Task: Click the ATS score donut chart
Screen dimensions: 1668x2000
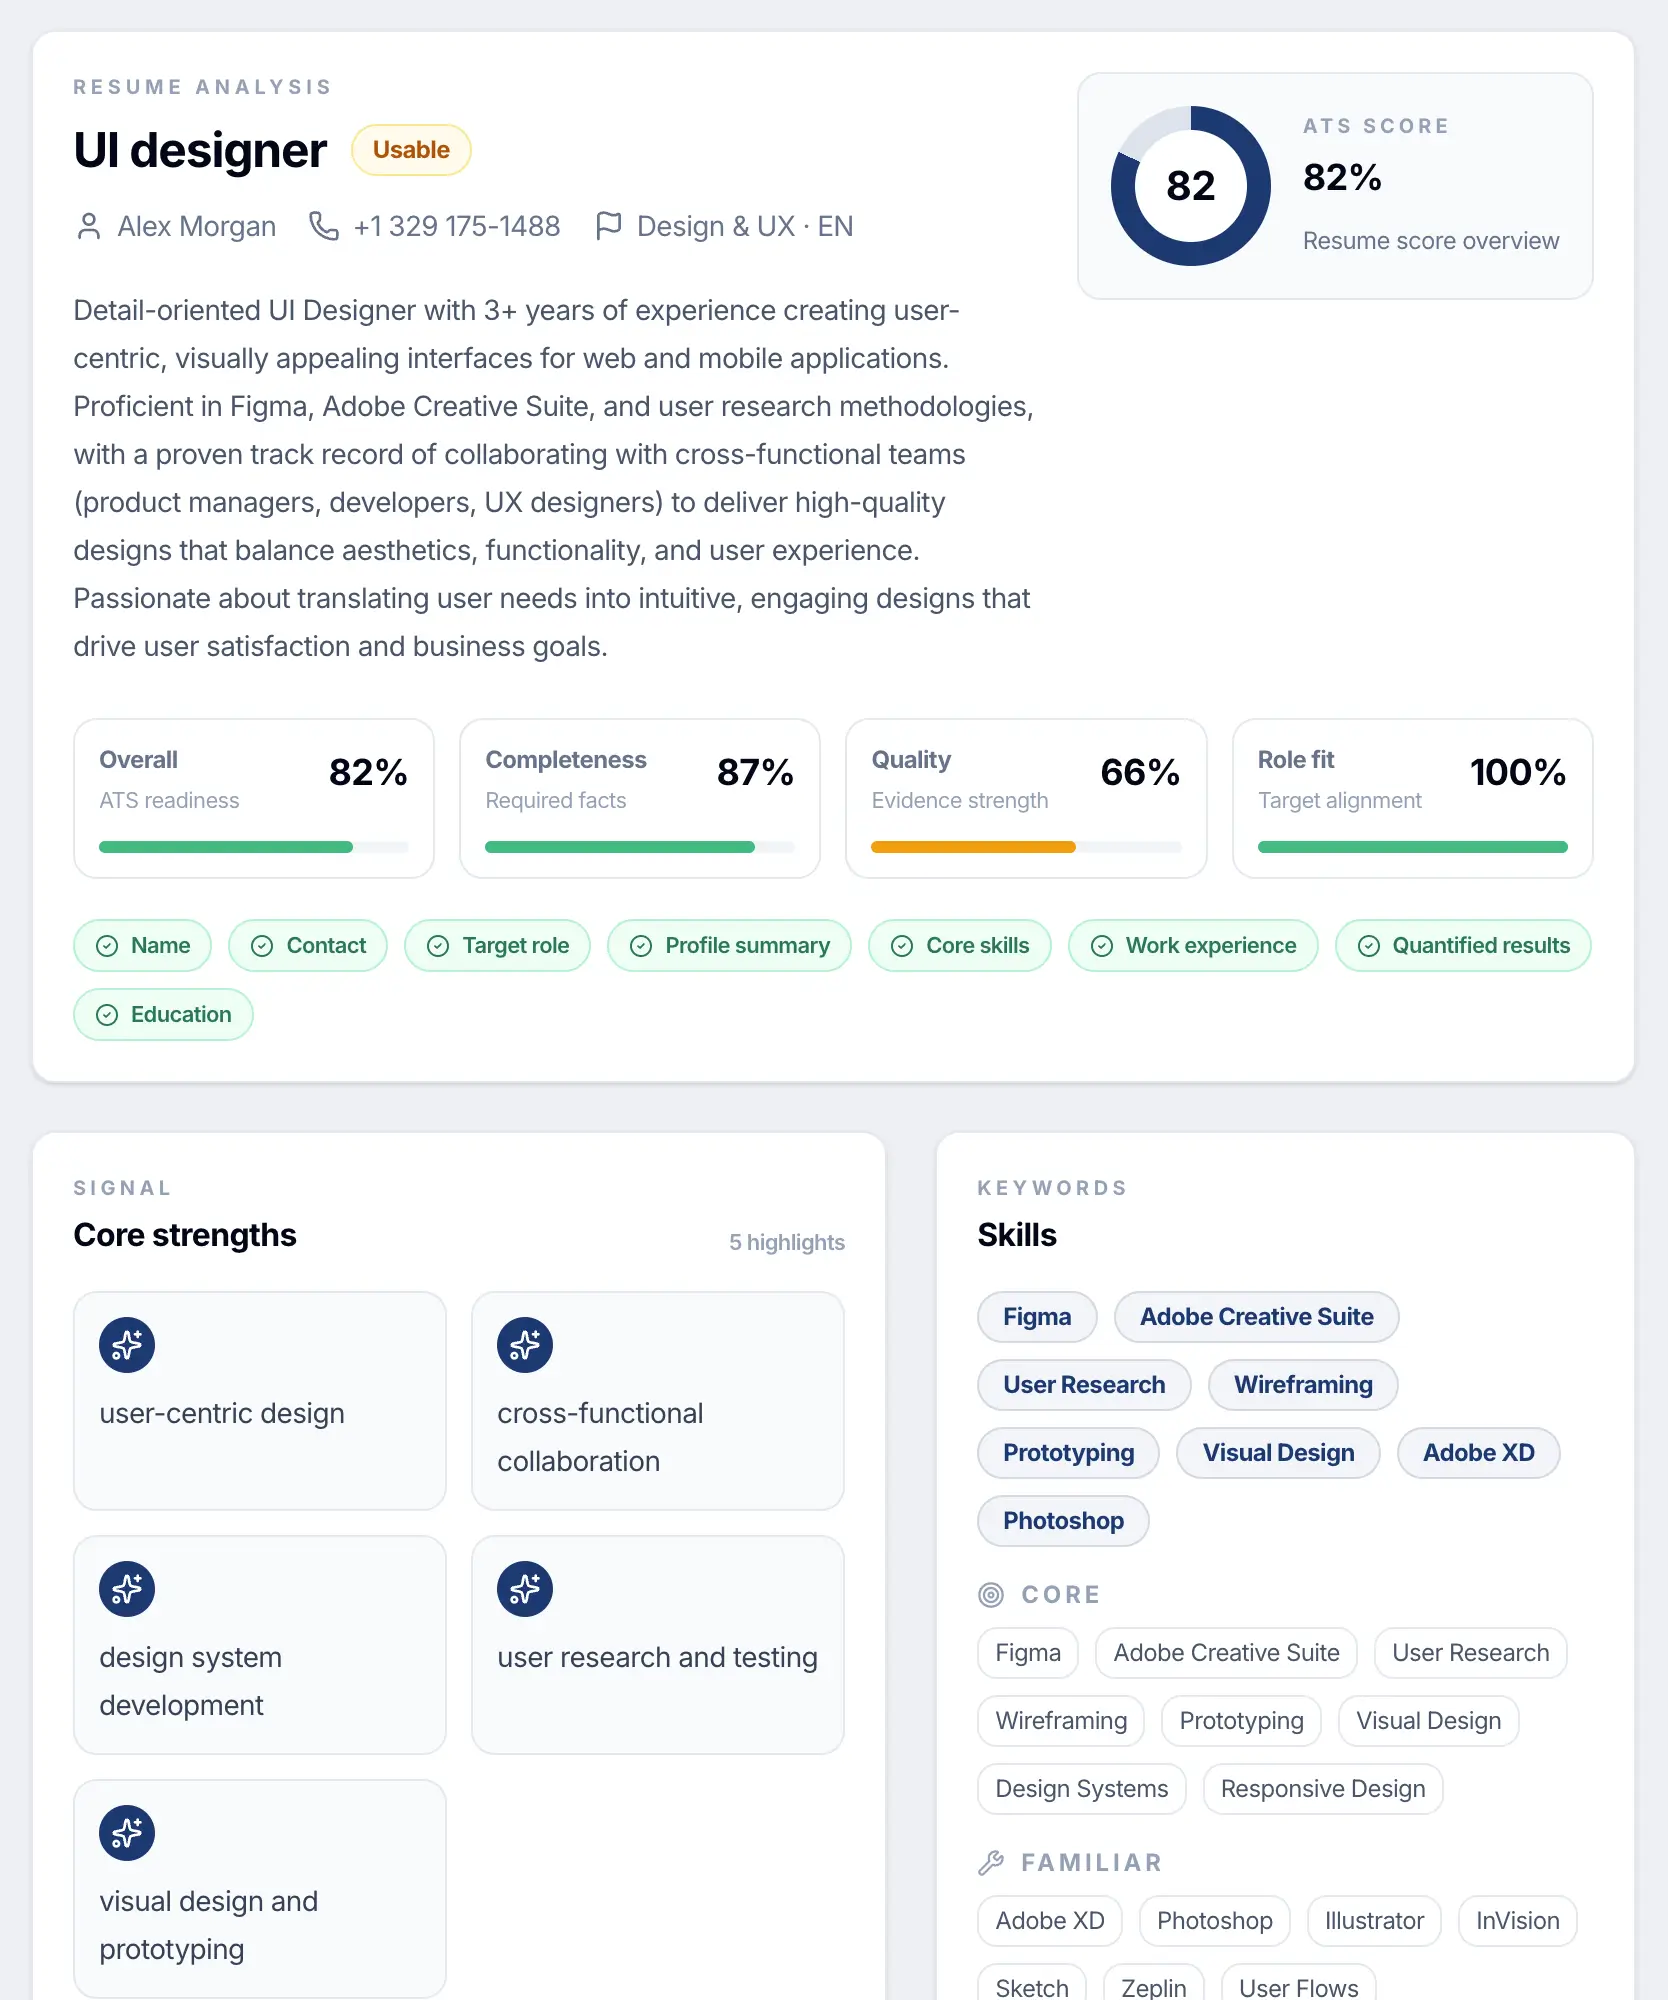Action: coord(1190,186)
